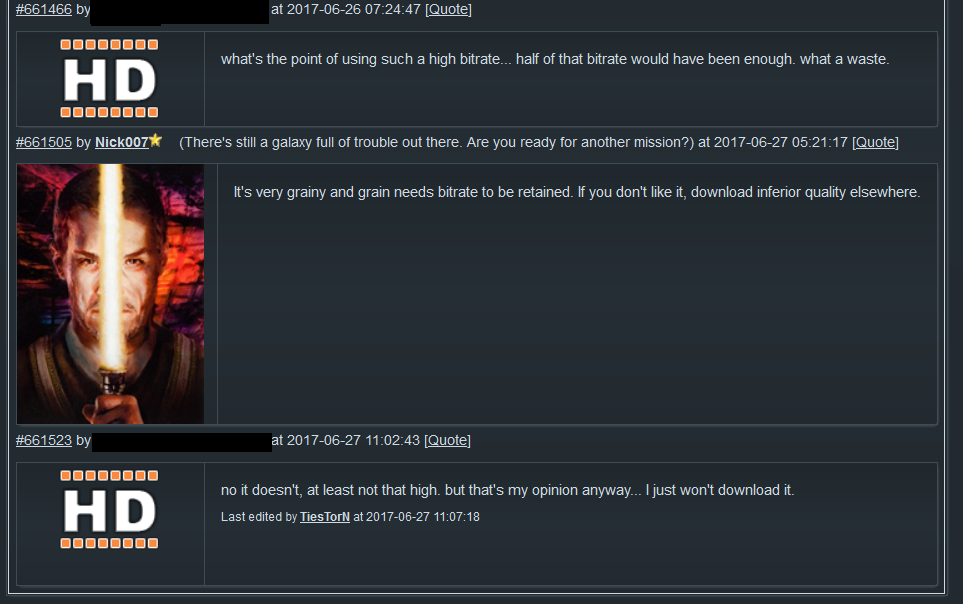
Task: Quote Nick007's comment about grain
Action: coord(875,142)
